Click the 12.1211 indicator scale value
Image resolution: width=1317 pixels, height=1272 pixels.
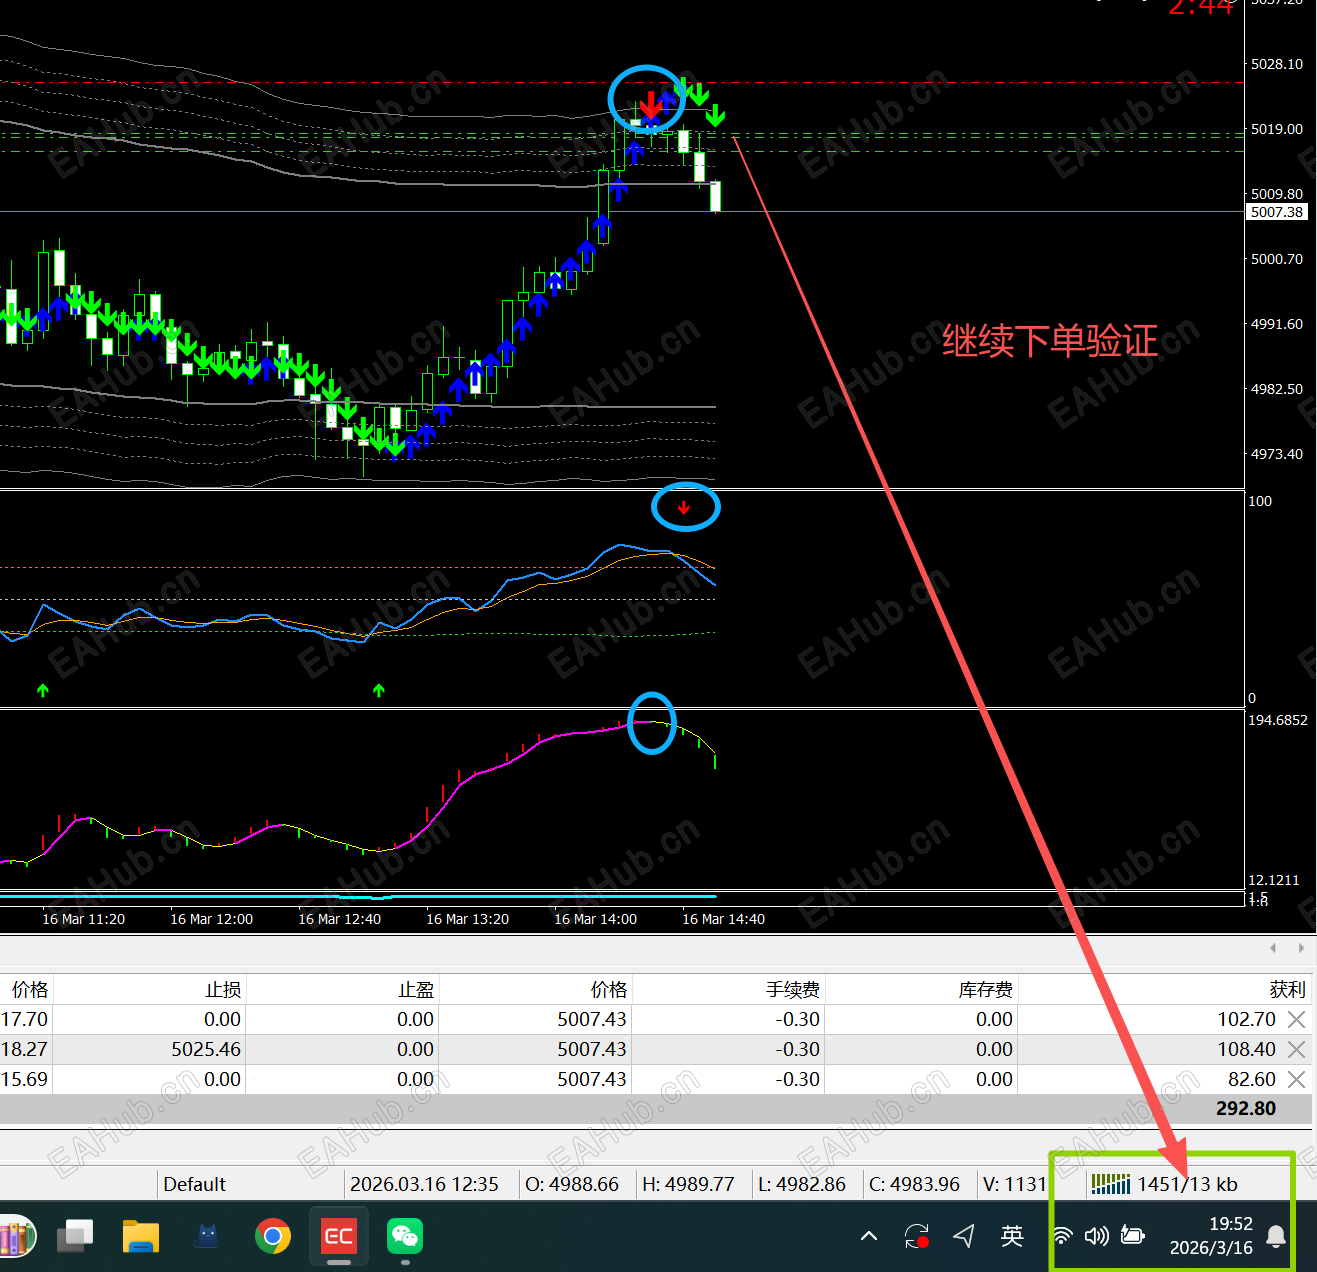[x=1274, y=880]
